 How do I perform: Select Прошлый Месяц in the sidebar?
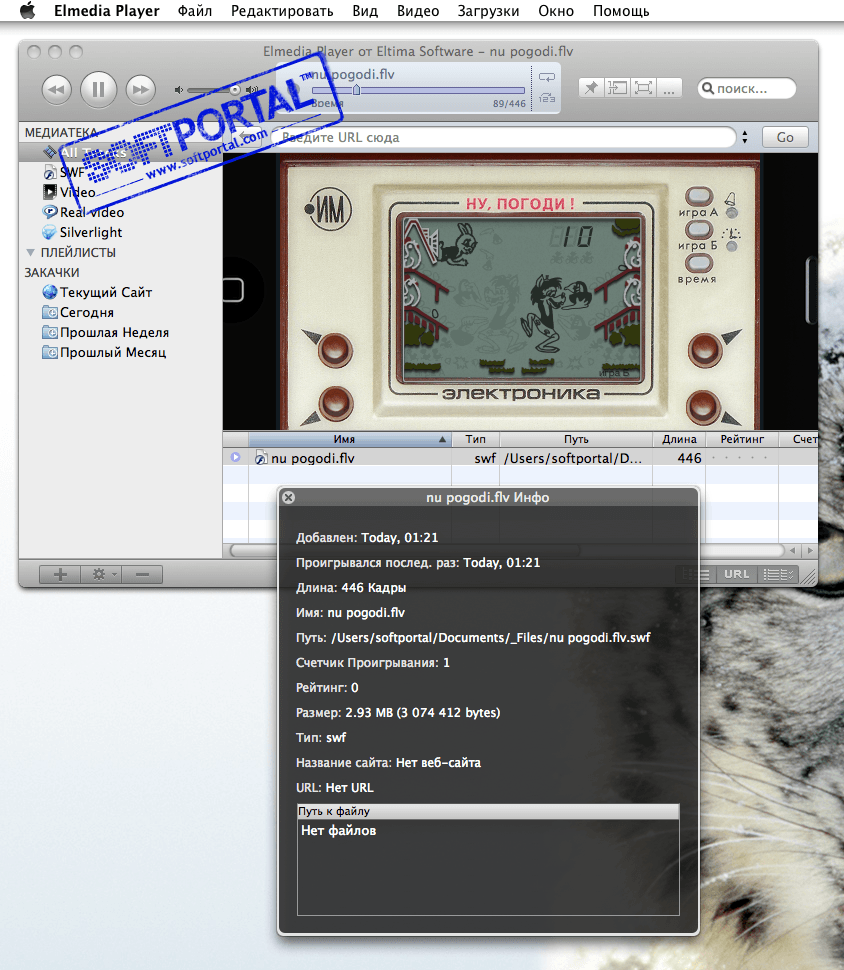[x=113, y=353]
